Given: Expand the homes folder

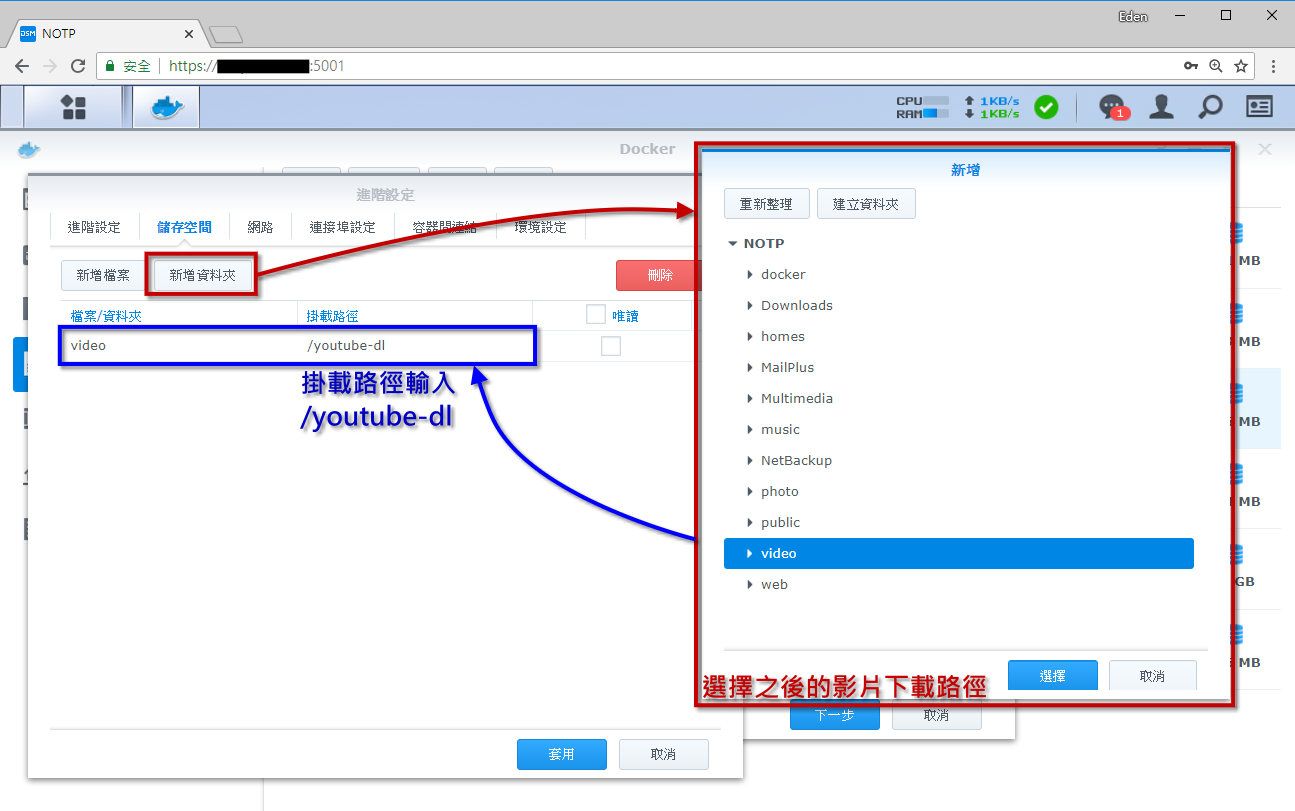Looking at the screenshot, I should (x=750, y=336).
